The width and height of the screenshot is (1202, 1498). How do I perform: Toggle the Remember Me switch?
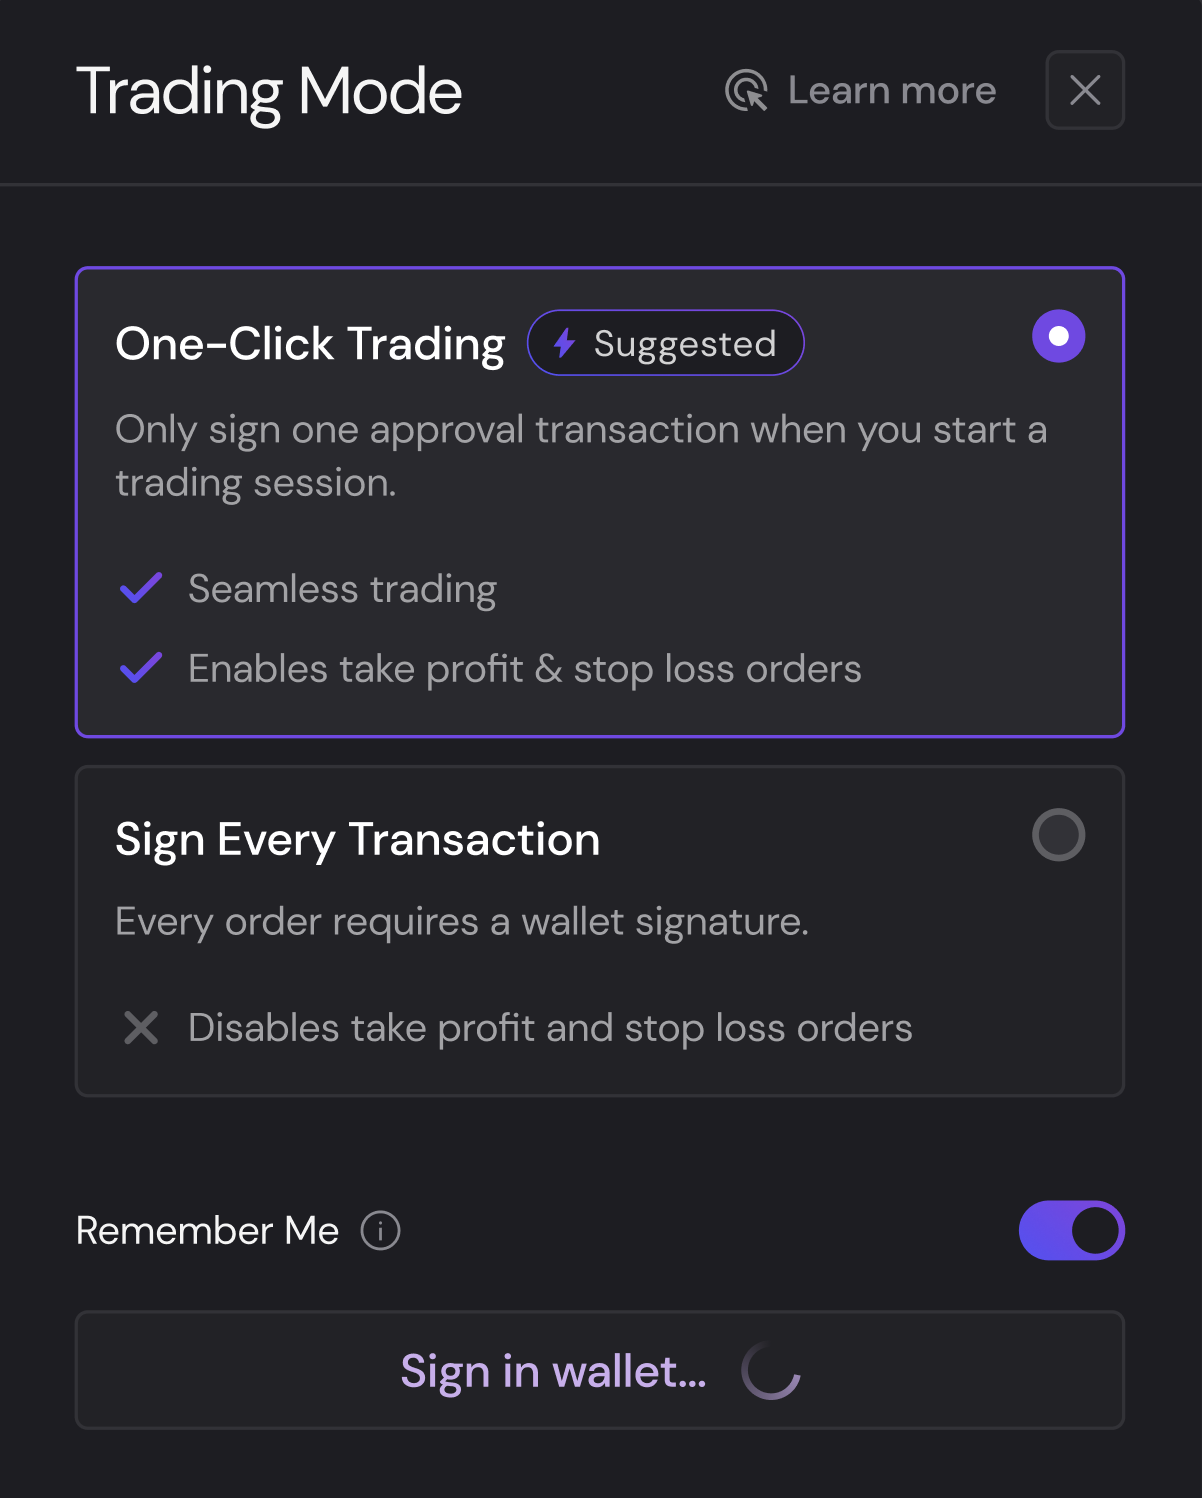(x=1071, y=1230)
